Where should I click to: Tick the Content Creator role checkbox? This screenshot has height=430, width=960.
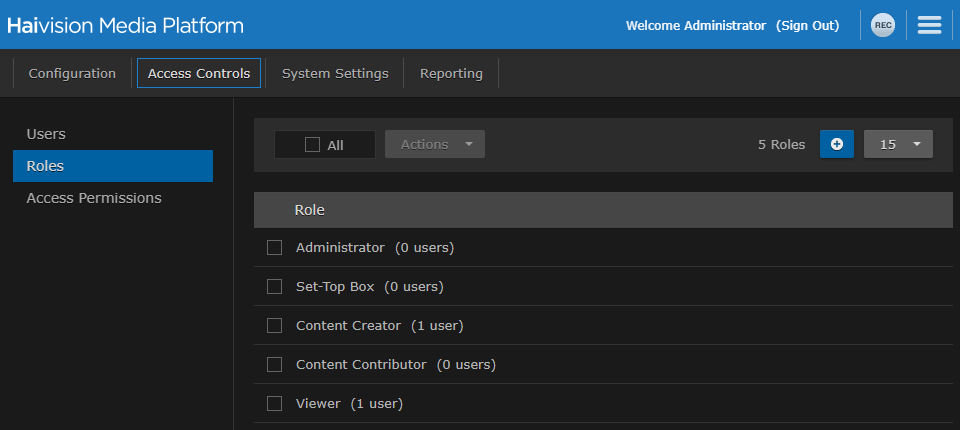274,326
